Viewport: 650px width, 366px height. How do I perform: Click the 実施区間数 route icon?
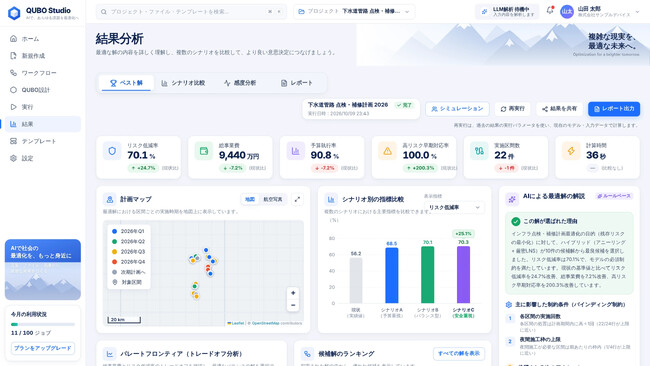[x=479, y=151]
